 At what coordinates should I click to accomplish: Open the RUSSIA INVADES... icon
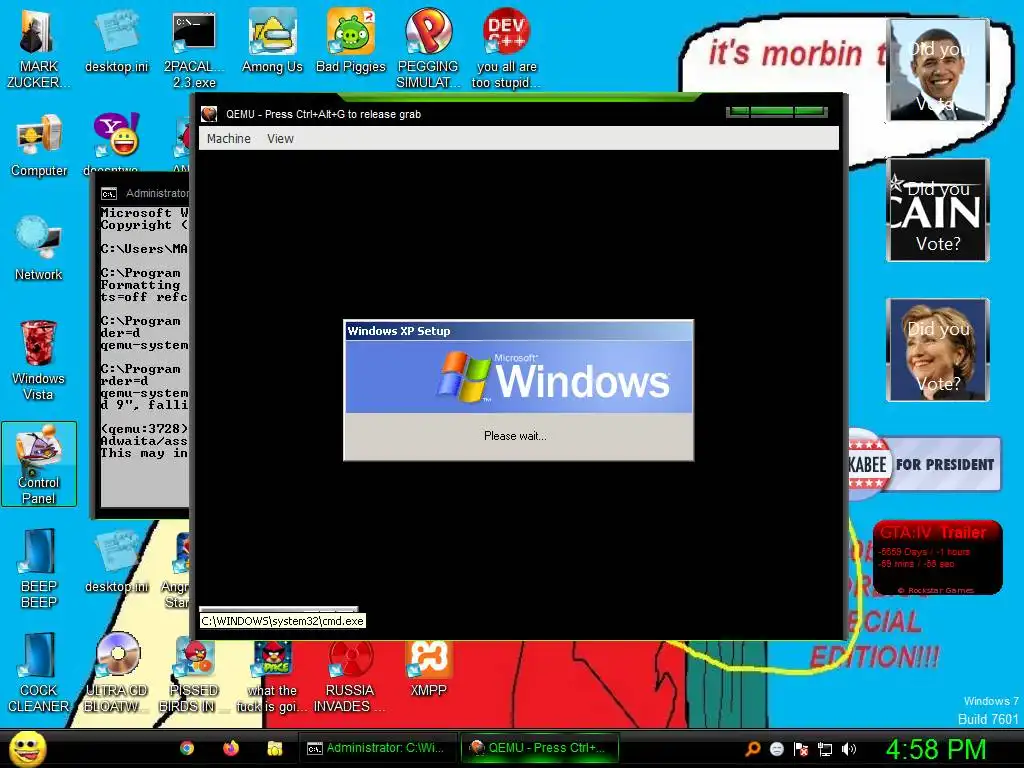pyautogui.click(x=351, y=676)
